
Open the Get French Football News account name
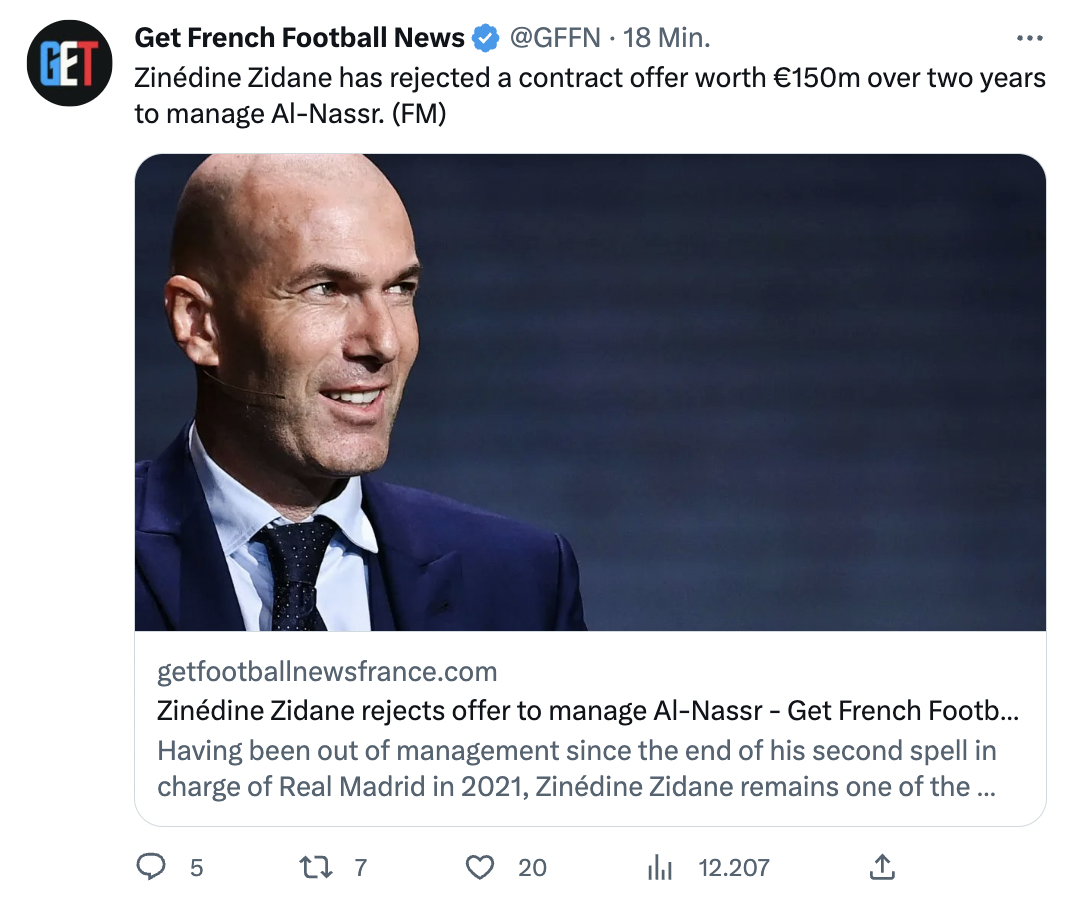[299, 38]
